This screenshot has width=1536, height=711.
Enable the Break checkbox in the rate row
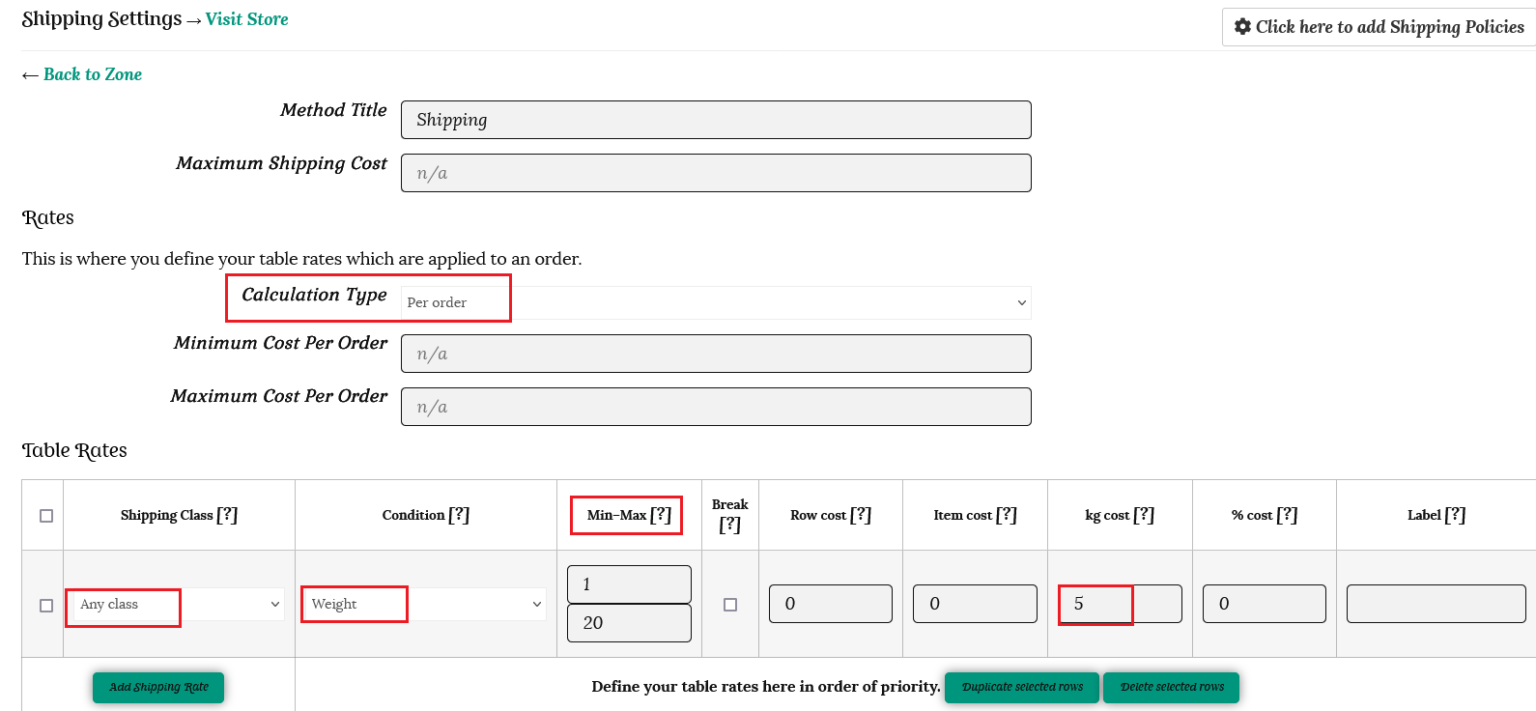[730, 605]
